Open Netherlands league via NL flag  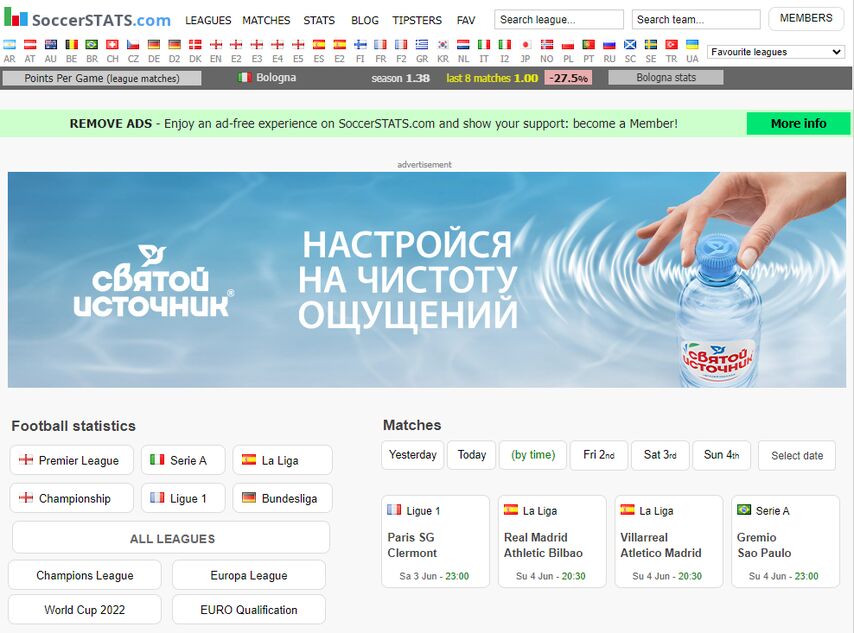point(463,45)
